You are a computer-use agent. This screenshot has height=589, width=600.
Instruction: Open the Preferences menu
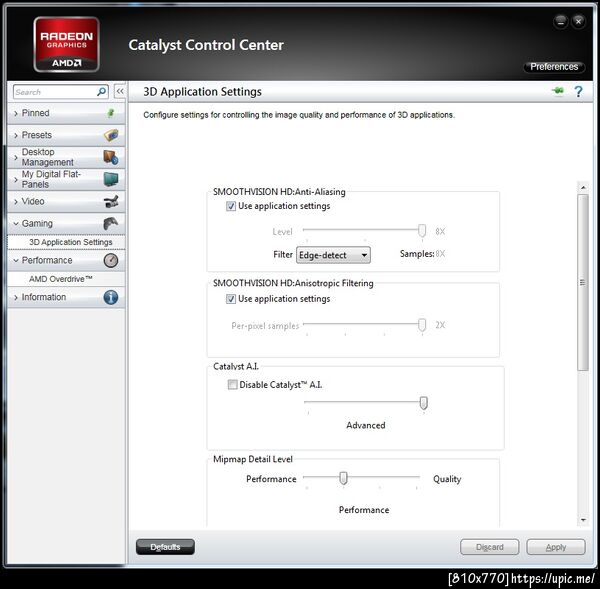pyautogui.click(x=554, y=67)
